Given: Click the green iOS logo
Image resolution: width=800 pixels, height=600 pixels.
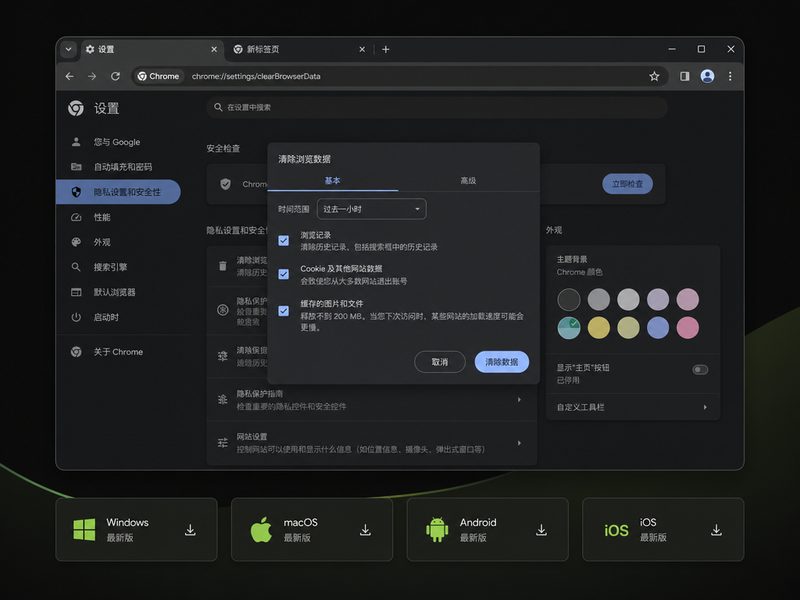Looking at the screenshot, I should click(x=616, y=531).
